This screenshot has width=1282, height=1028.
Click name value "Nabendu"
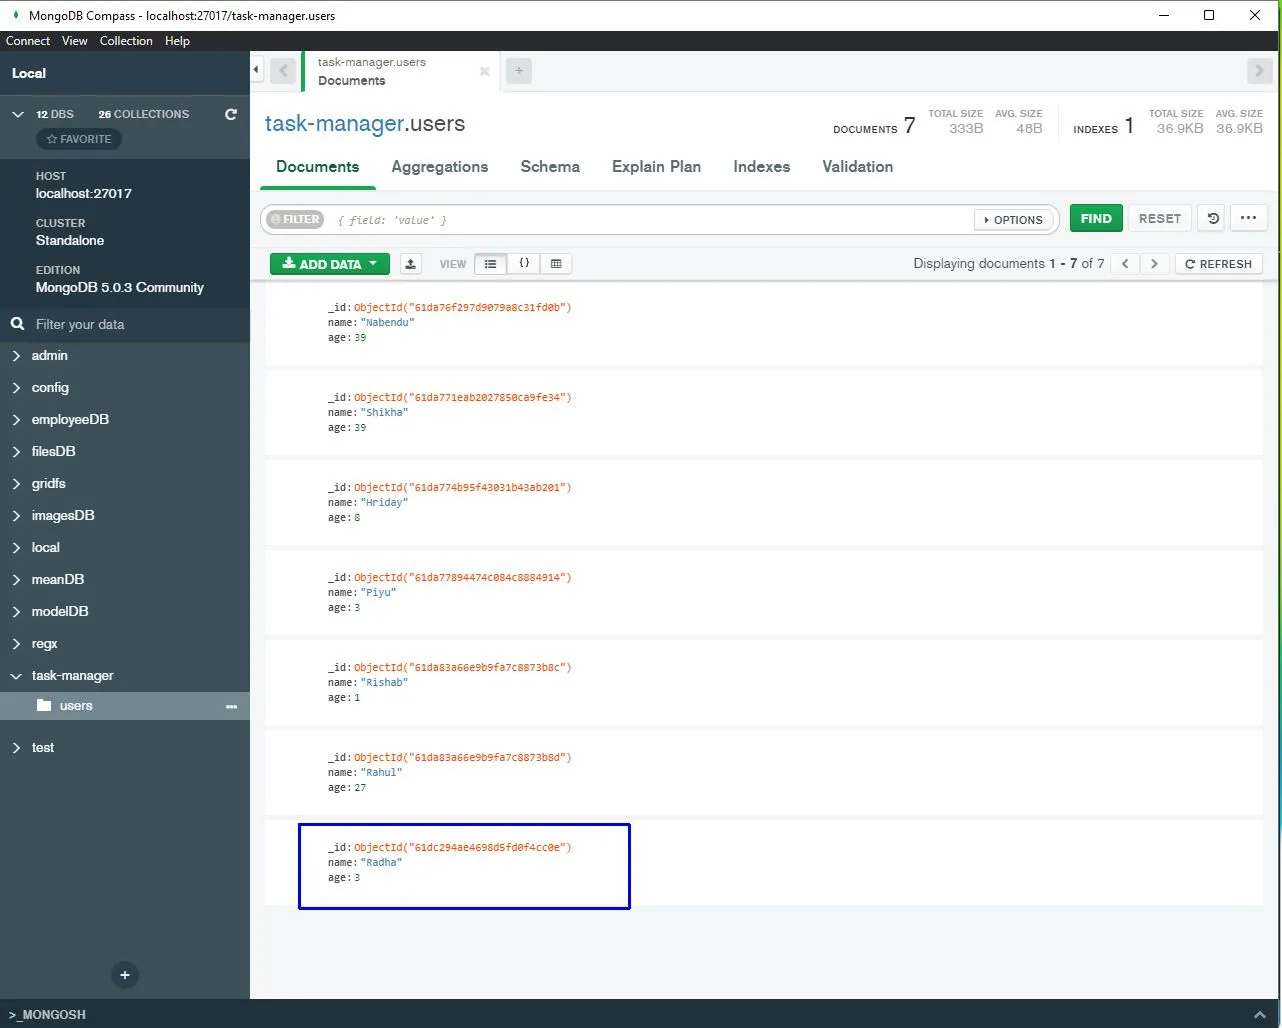tap(387, 323)
